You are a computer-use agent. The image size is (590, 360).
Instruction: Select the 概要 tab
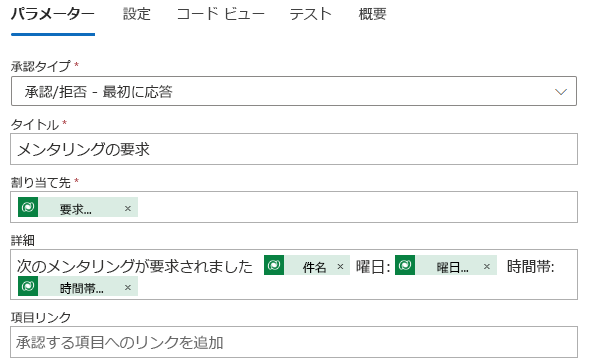(373, 14)
